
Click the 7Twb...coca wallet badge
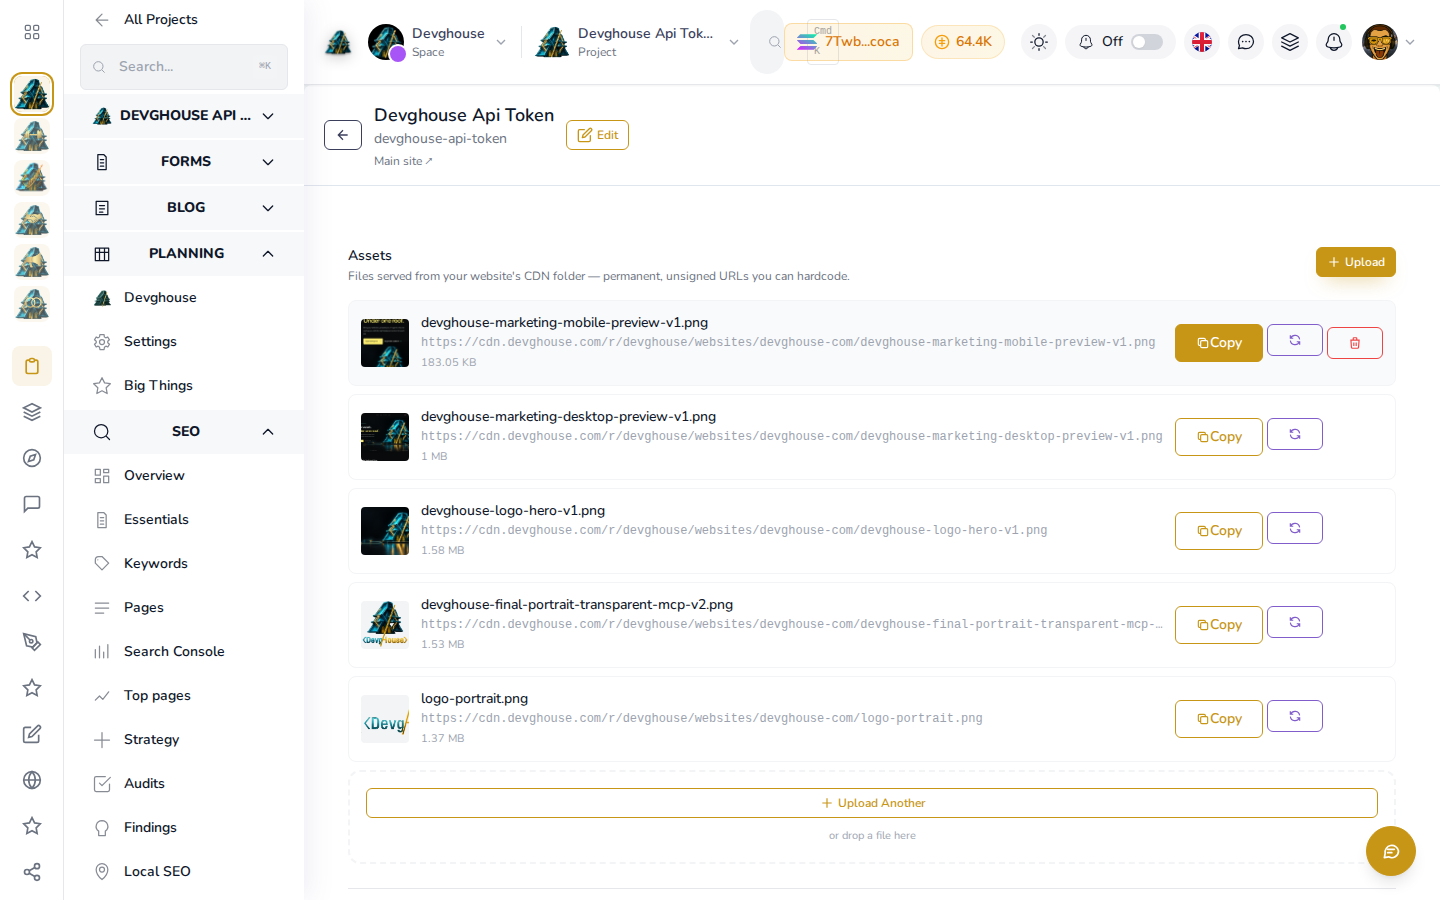[x=848, y=42]
